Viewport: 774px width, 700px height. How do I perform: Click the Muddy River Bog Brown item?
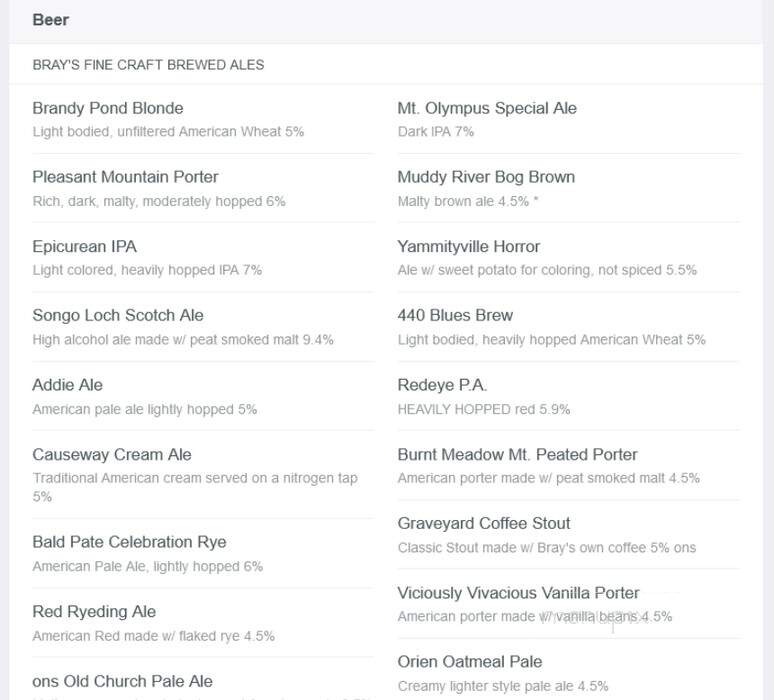(486, 177)
